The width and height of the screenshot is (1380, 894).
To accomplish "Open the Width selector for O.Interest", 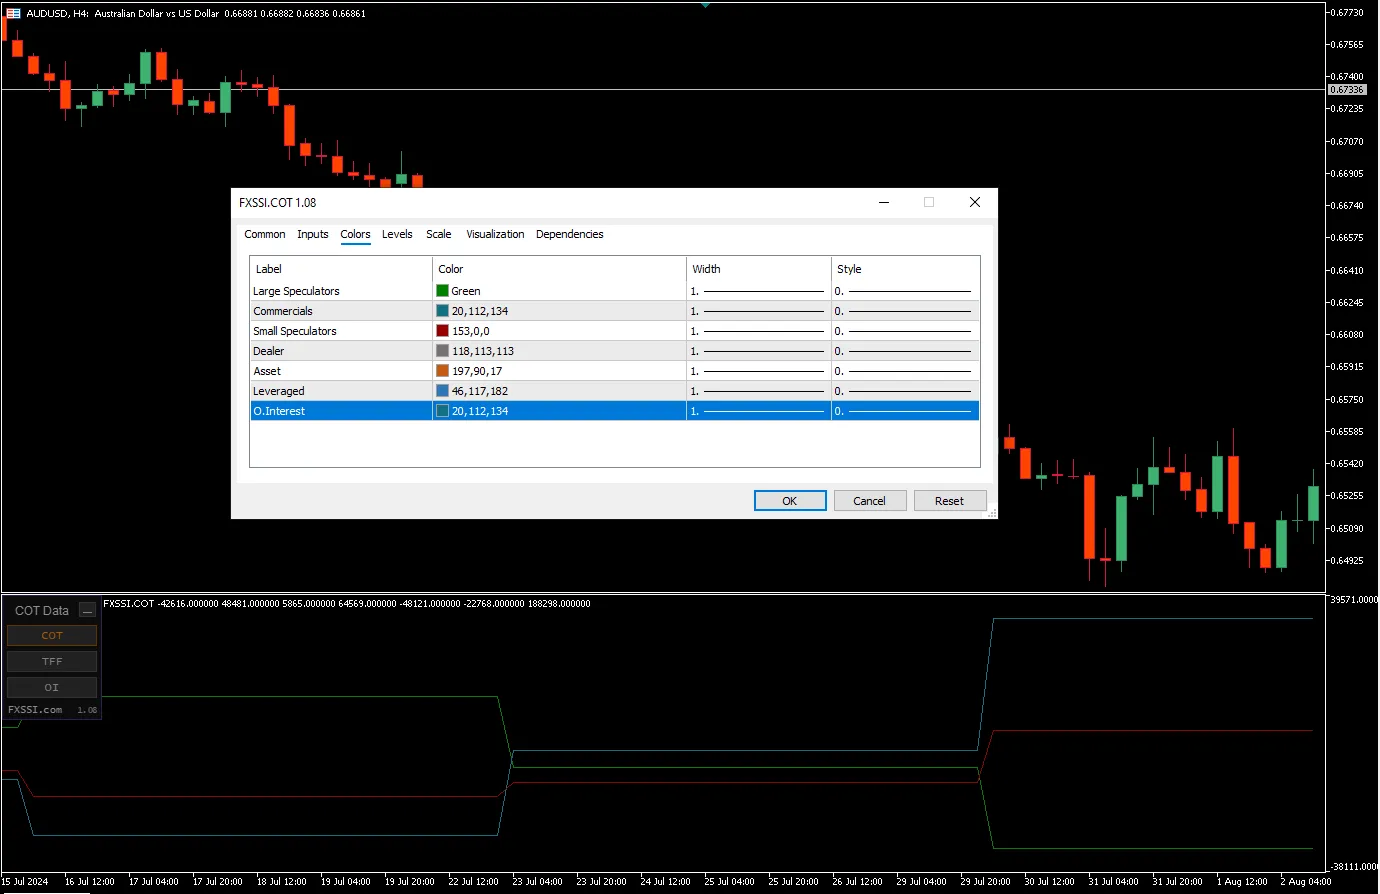I will 757,410.
